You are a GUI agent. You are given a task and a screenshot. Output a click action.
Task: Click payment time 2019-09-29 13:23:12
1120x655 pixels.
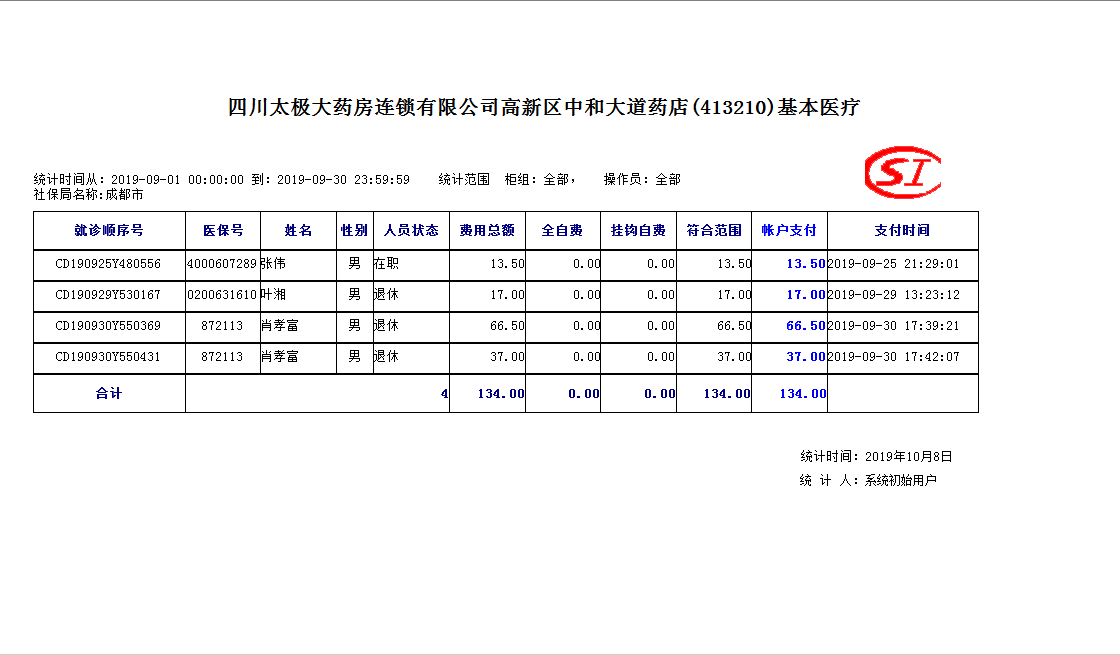coord(894,295)
